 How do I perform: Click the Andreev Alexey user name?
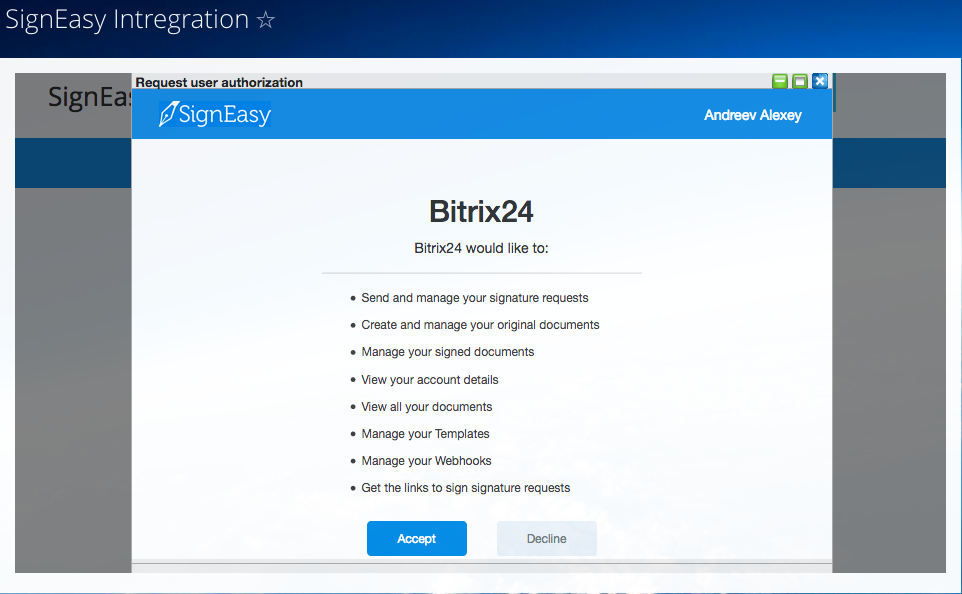753,115
